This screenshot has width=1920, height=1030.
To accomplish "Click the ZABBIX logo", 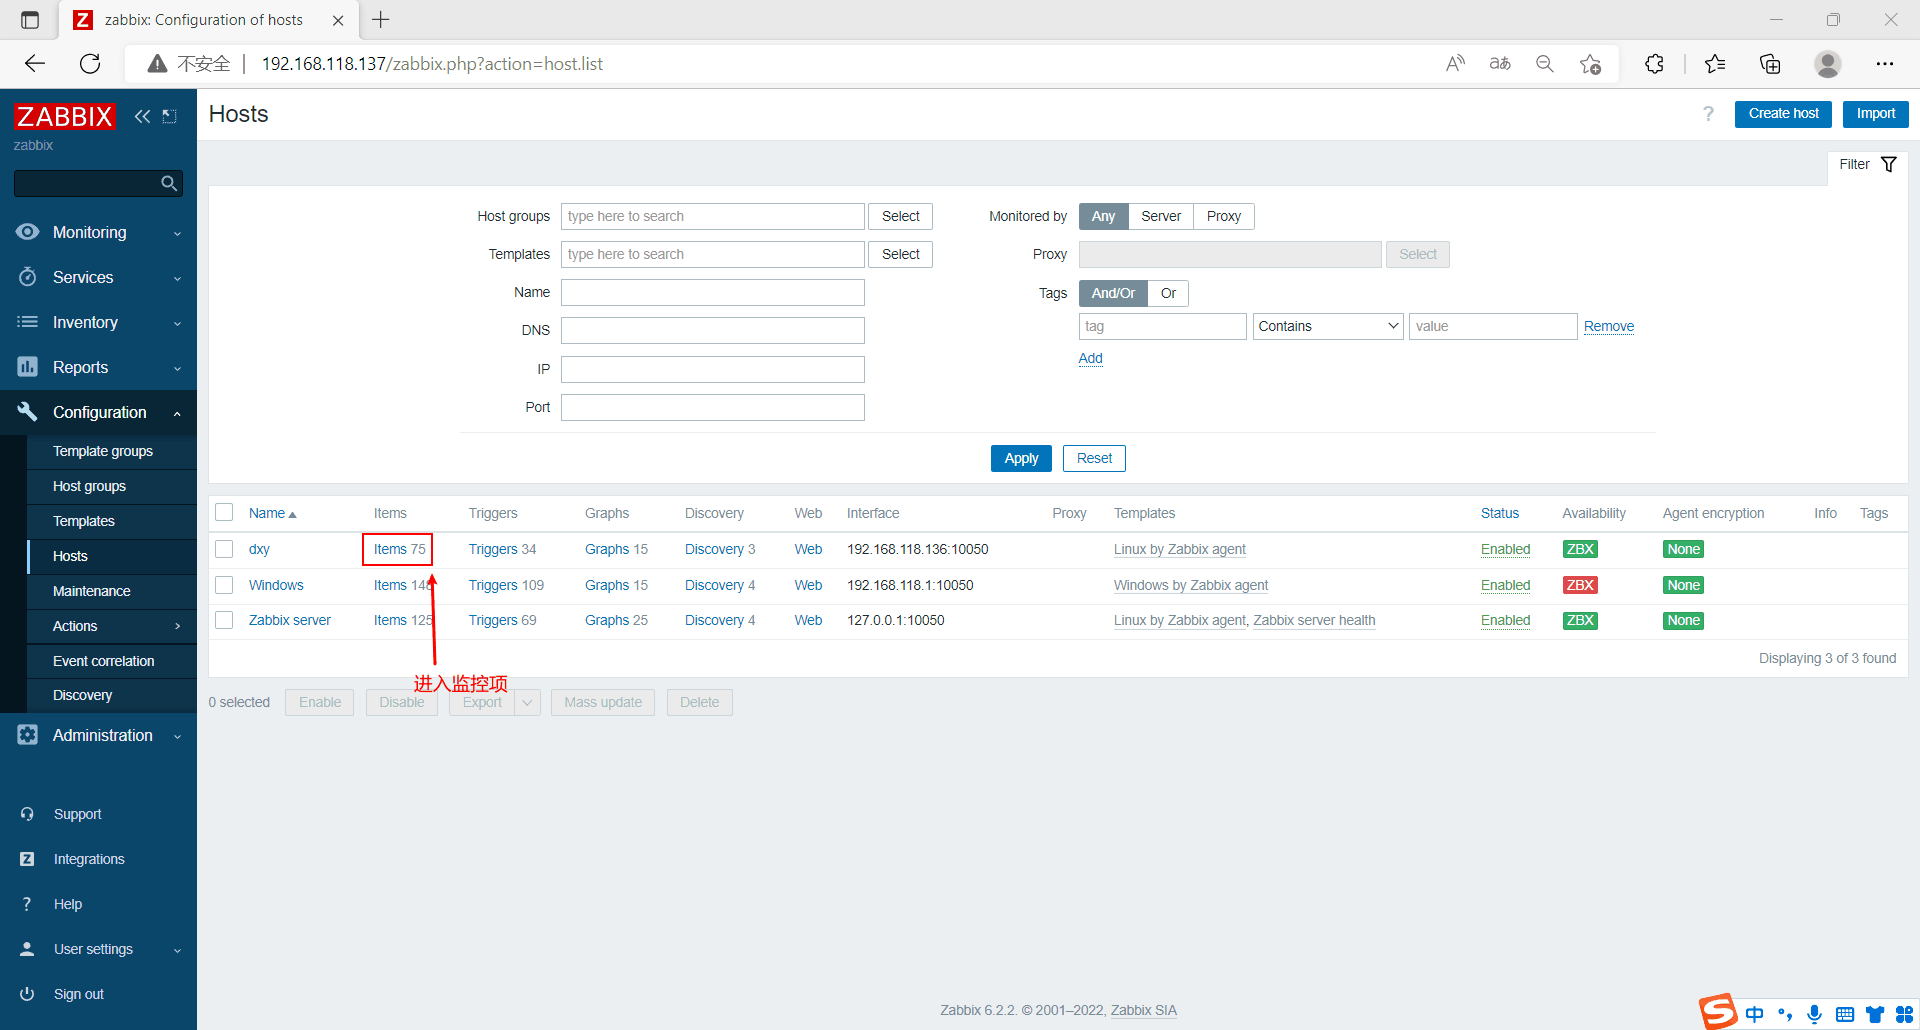I will [64, 116].
